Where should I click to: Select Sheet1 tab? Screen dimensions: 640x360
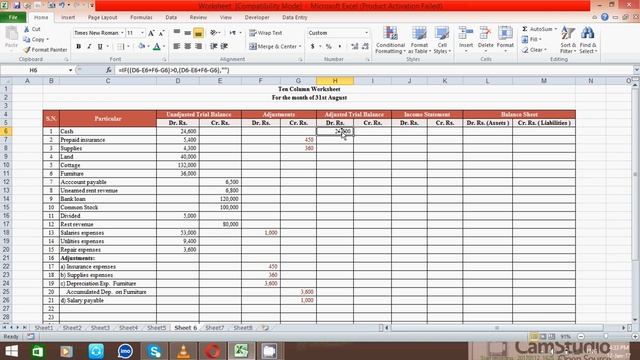pyautogui.click(x=44, y=328)
